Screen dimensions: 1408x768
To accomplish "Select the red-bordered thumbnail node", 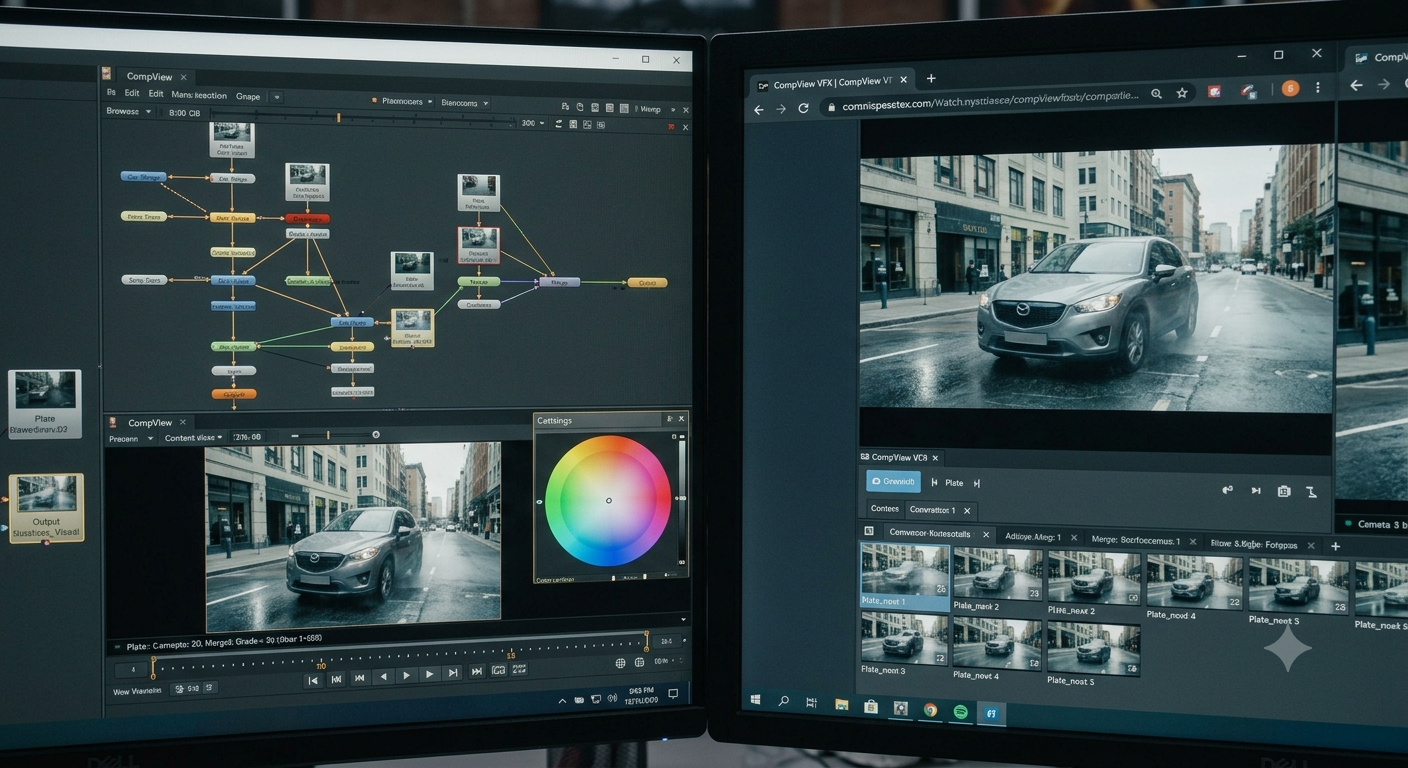I will tap(478, 244).
